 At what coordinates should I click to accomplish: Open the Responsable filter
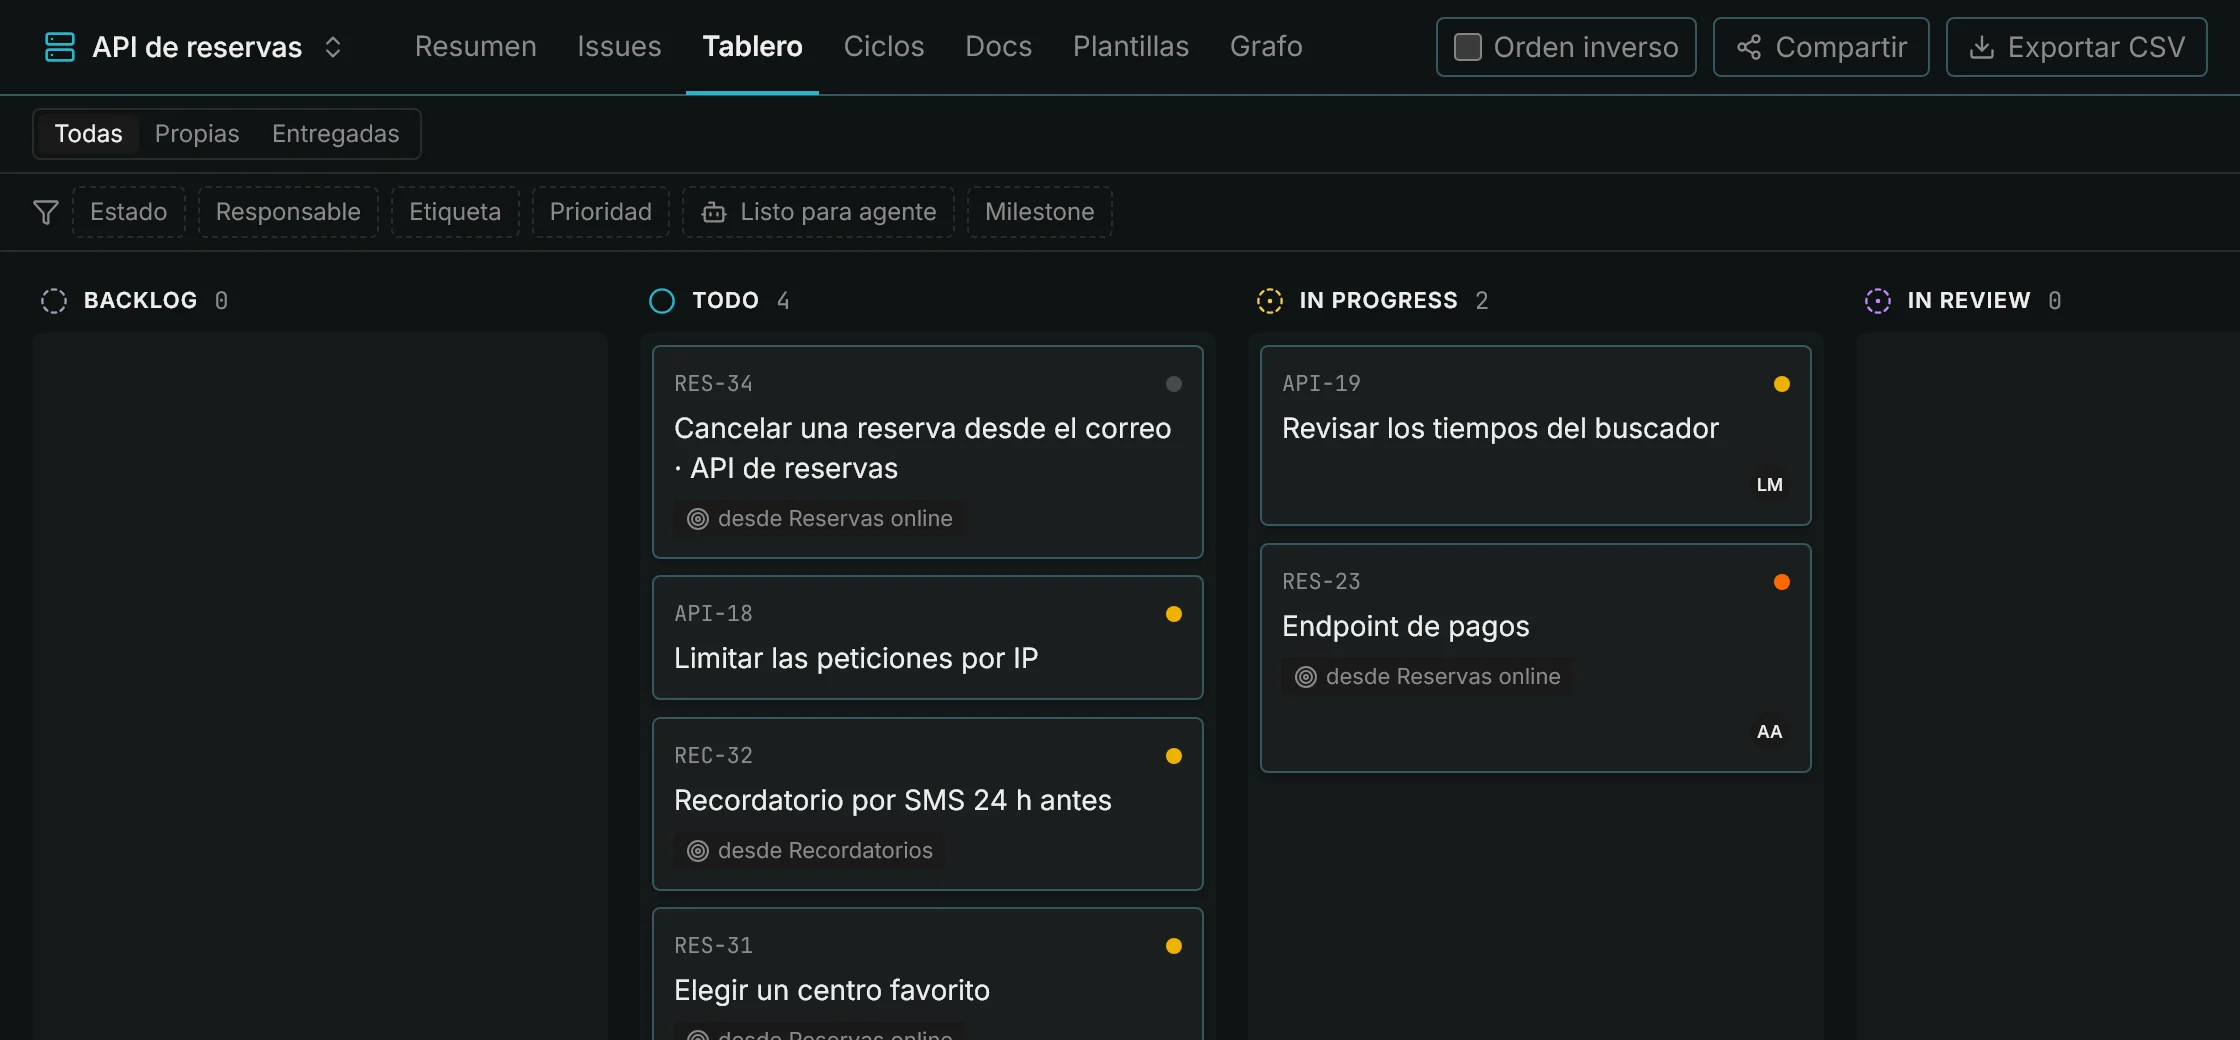[288, 212]
